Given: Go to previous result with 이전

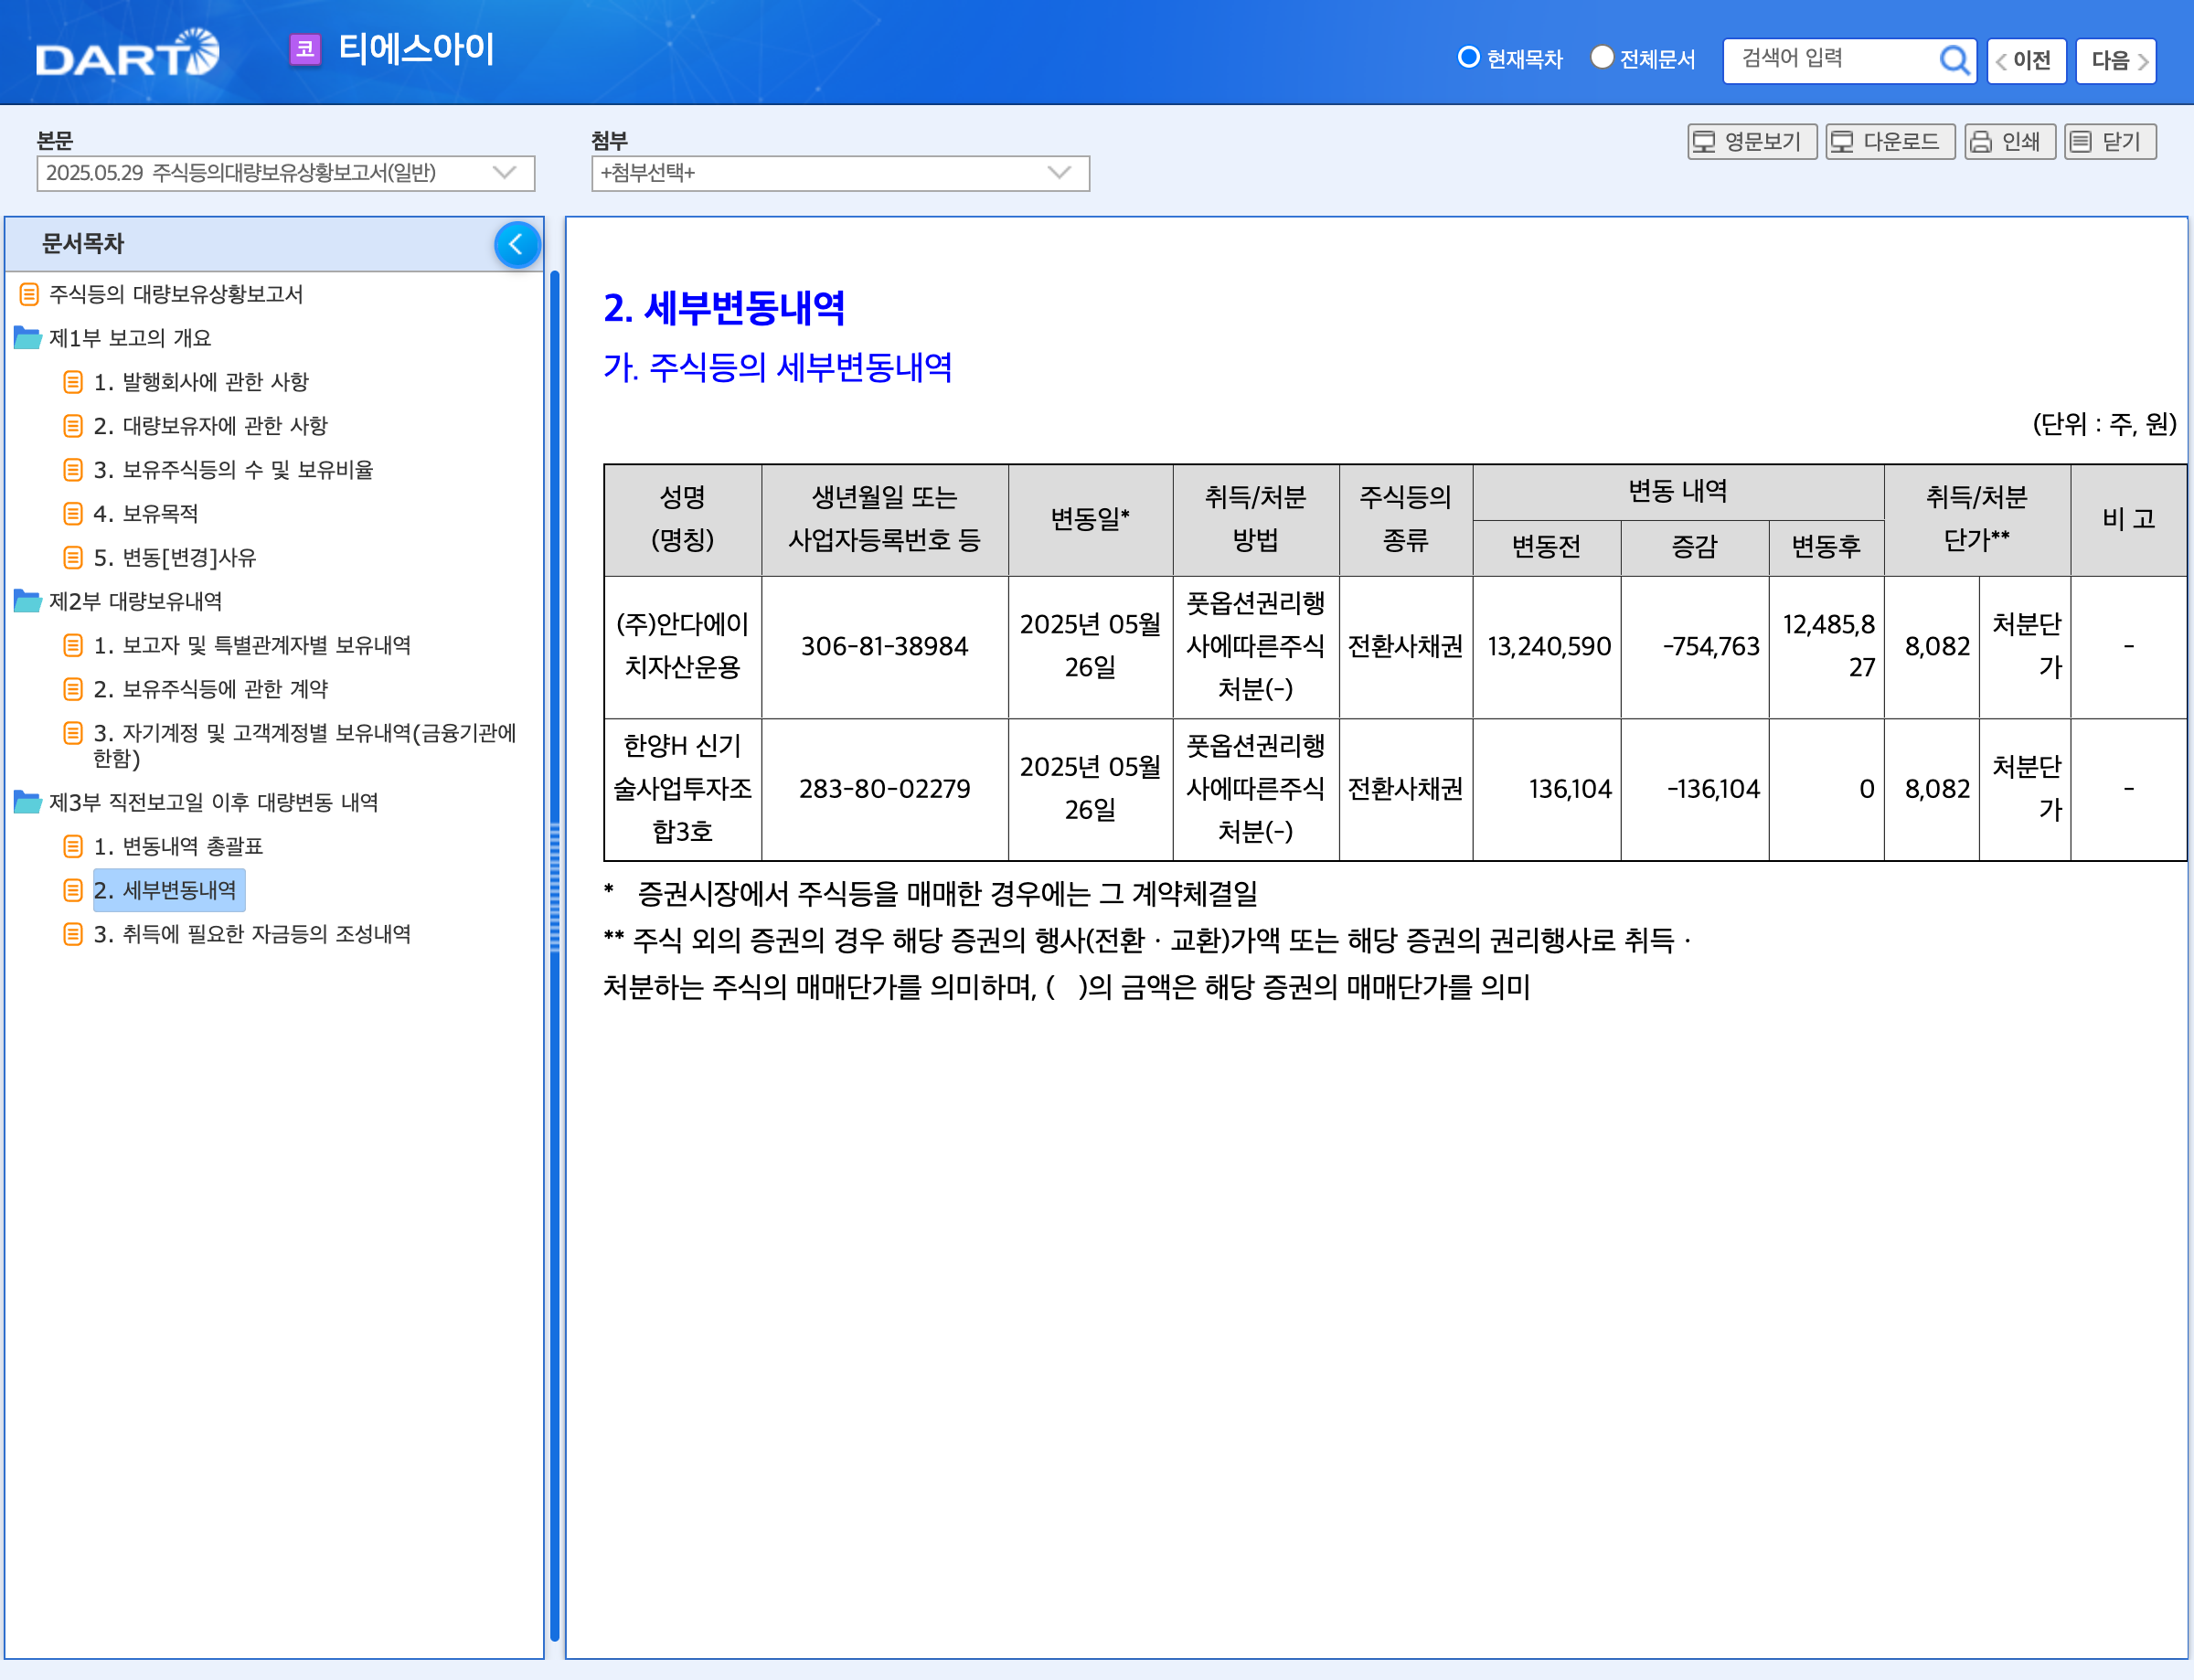Looking at the screenshot, I should pos(2026,61).
